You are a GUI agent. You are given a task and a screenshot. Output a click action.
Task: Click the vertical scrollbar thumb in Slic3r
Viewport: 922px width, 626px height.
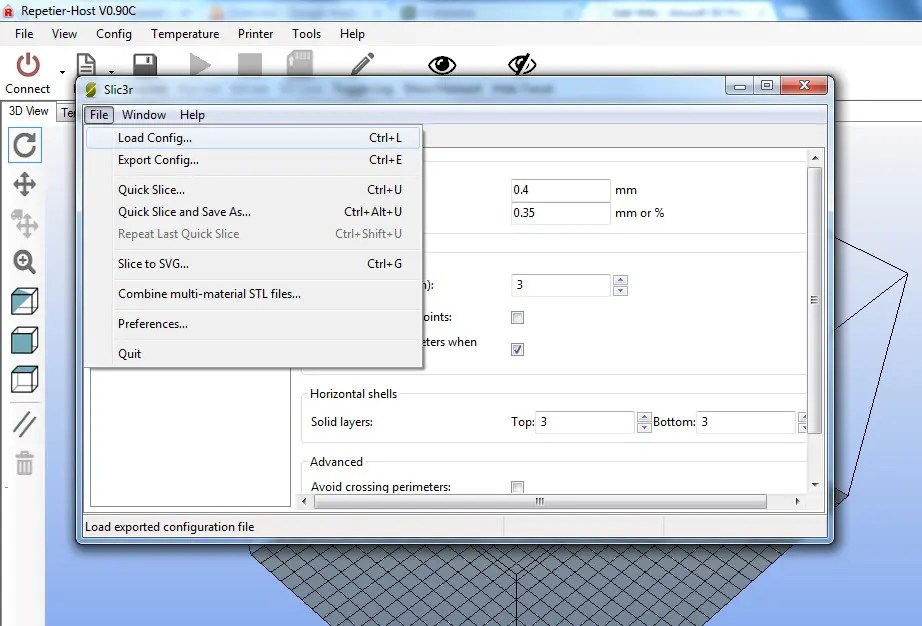click(814, 300)
